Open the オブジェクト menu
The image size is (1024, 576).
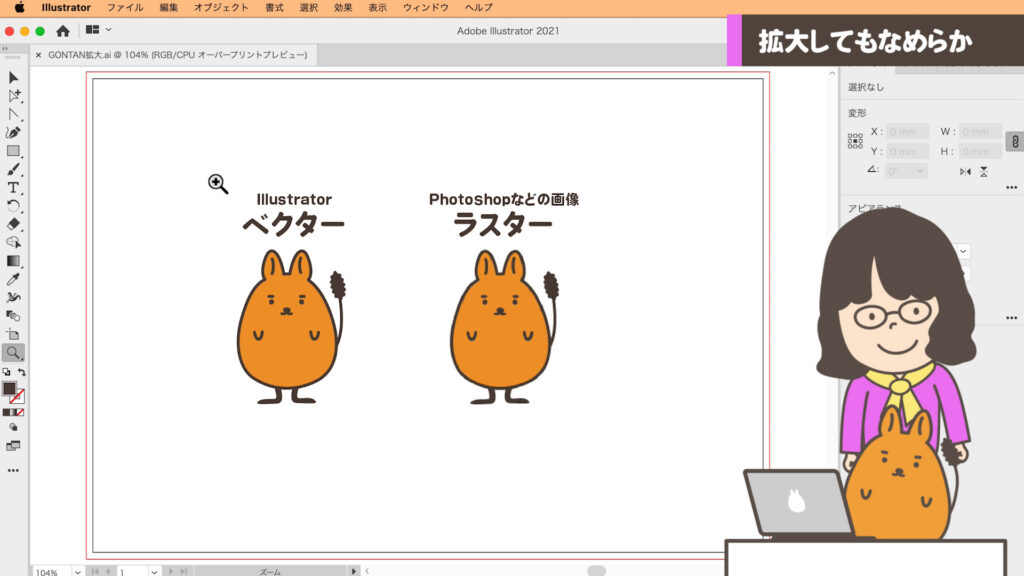[221, 7]
